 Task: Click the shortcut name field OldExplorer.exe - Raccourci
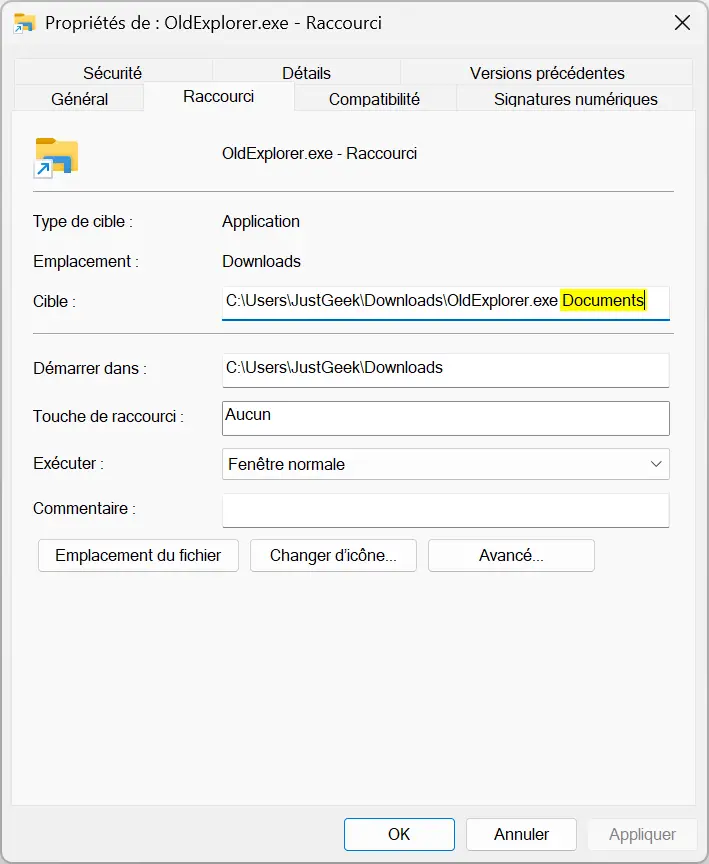[320, 153]
